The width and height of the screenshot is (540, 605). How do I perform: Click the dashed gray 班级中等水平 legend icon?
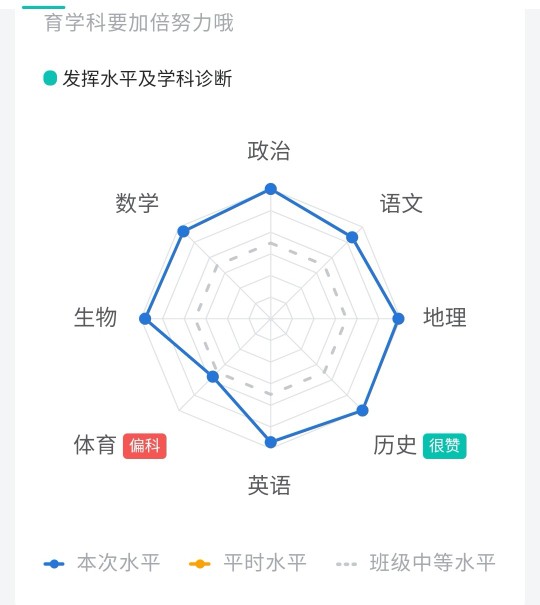click(x=346, y=564)
